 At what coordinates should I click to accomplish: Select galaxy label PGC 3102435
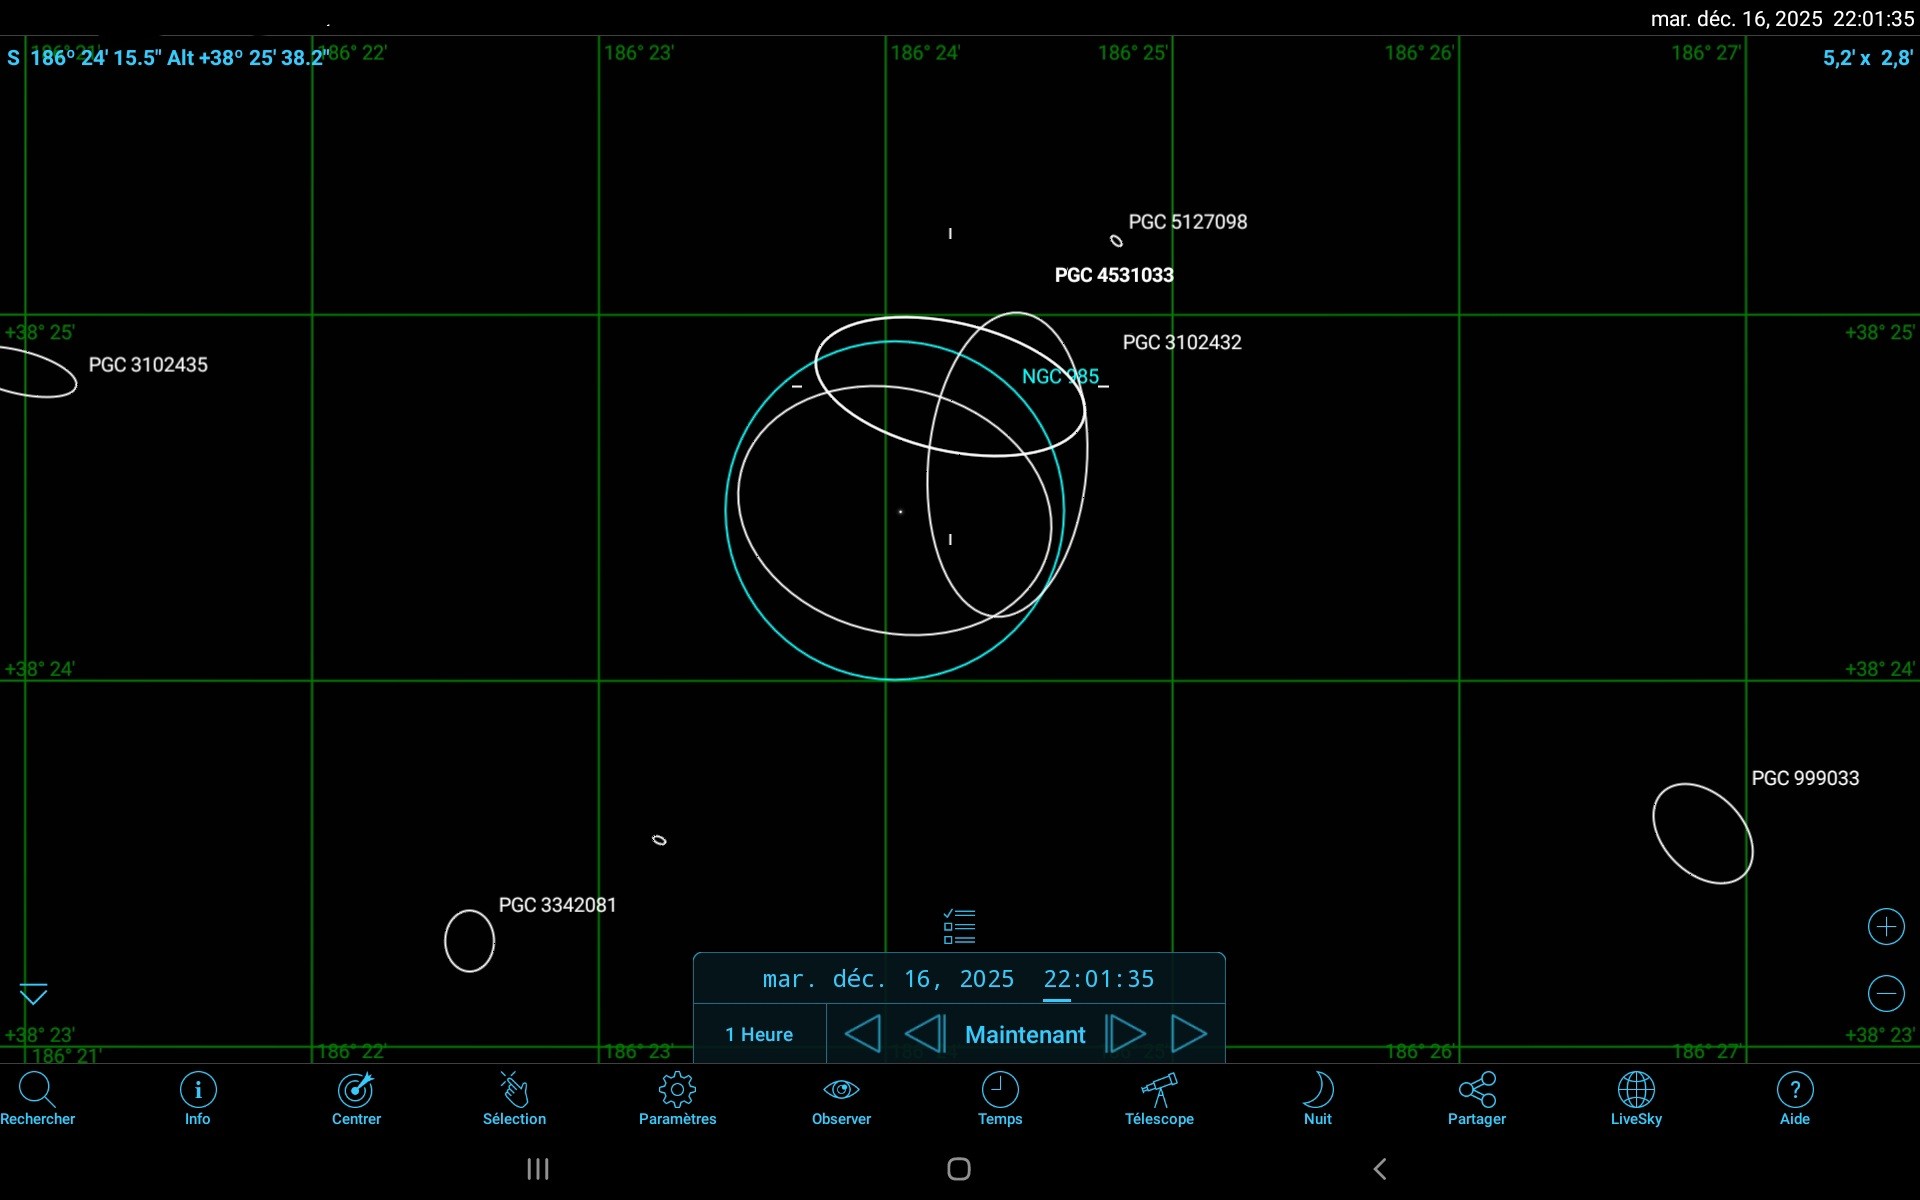point(148,365)
